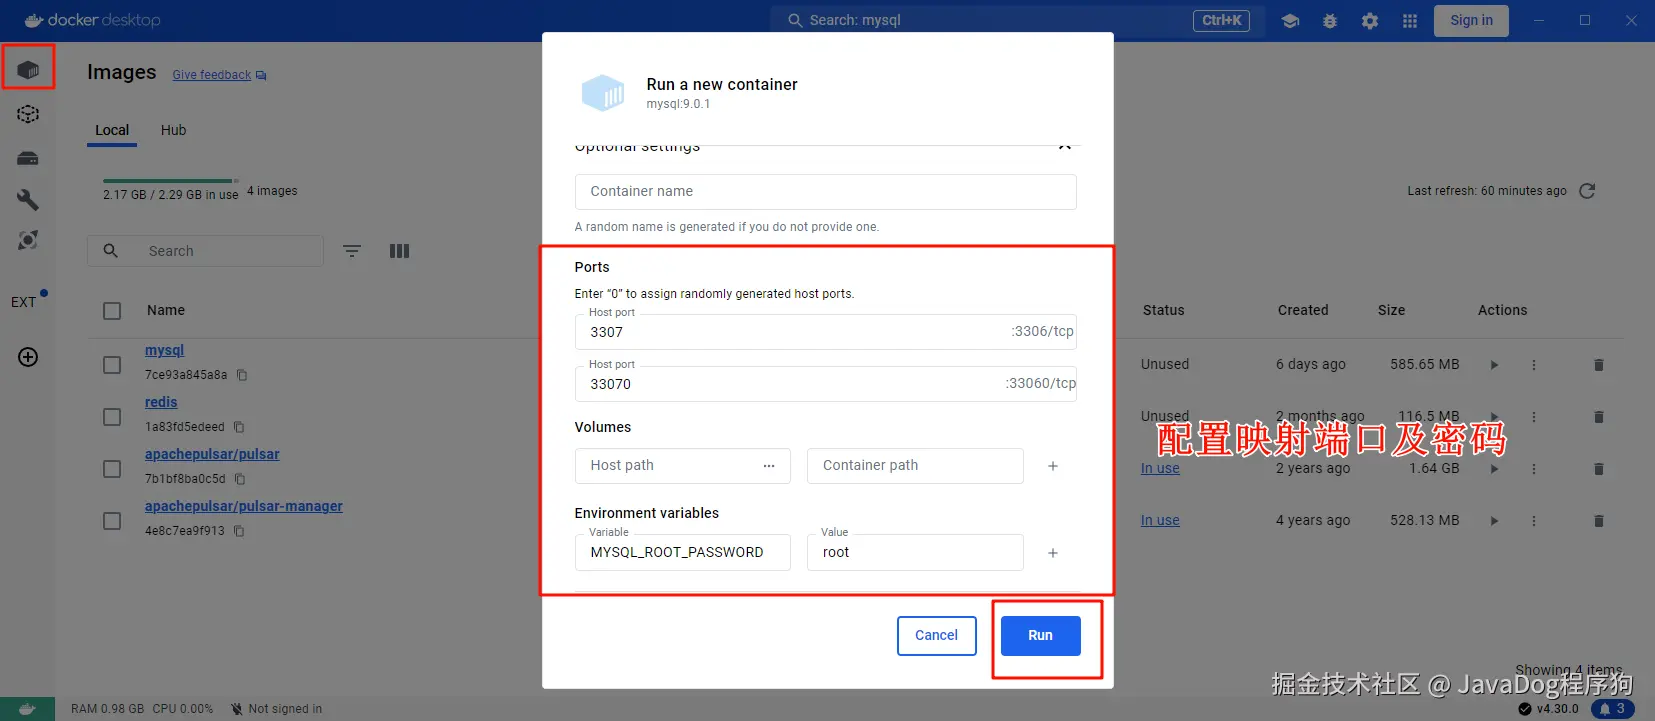Delete the redis image
1655x721 pixels.
coord(1599,417)
